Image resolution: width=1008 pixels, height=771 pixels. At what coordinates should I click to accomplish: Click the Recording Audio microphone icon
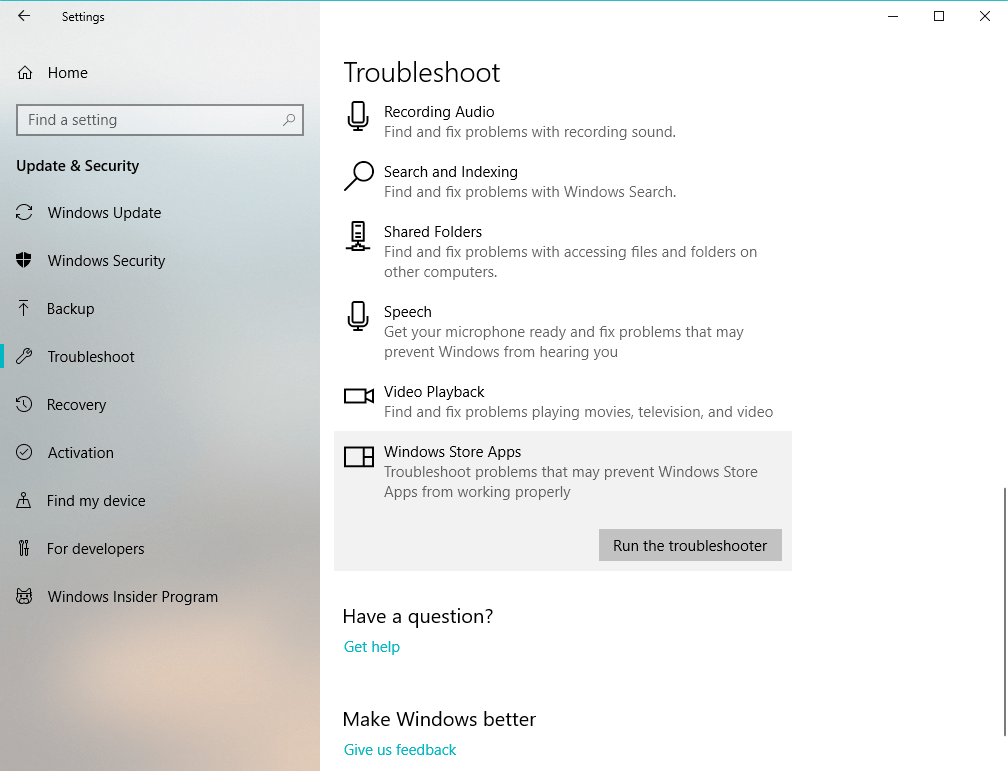click(x=358, y=116)
